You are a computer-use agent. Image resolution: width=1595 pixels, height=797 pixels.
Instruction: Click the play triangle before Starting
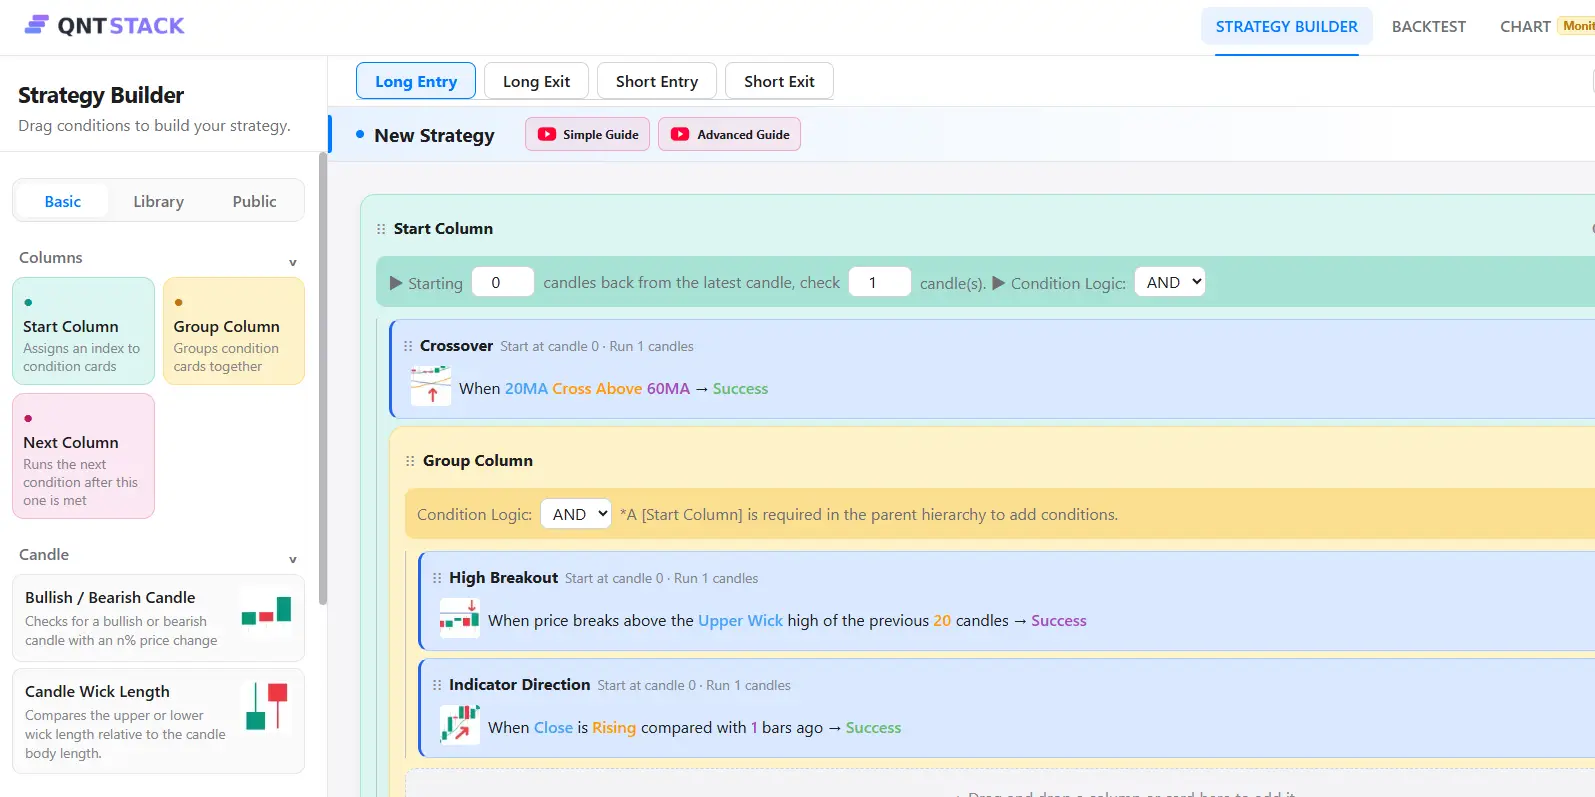tap(396, 283)
